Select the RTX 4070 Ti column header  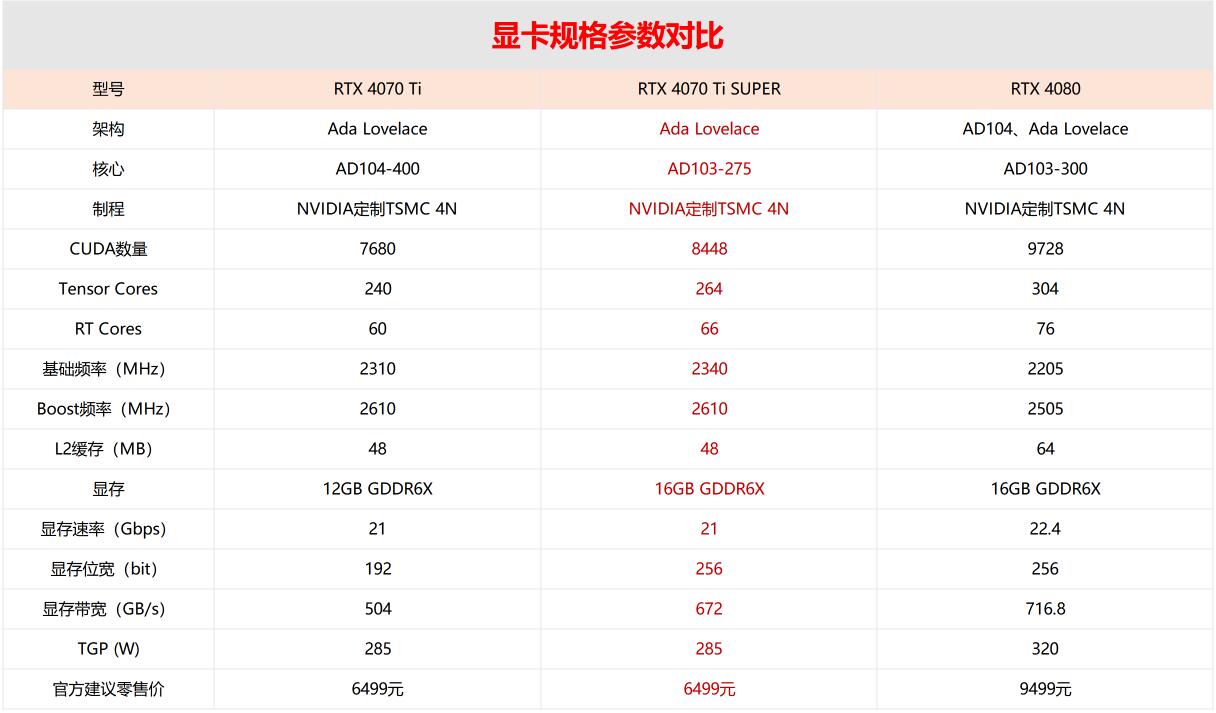point(376,89)
